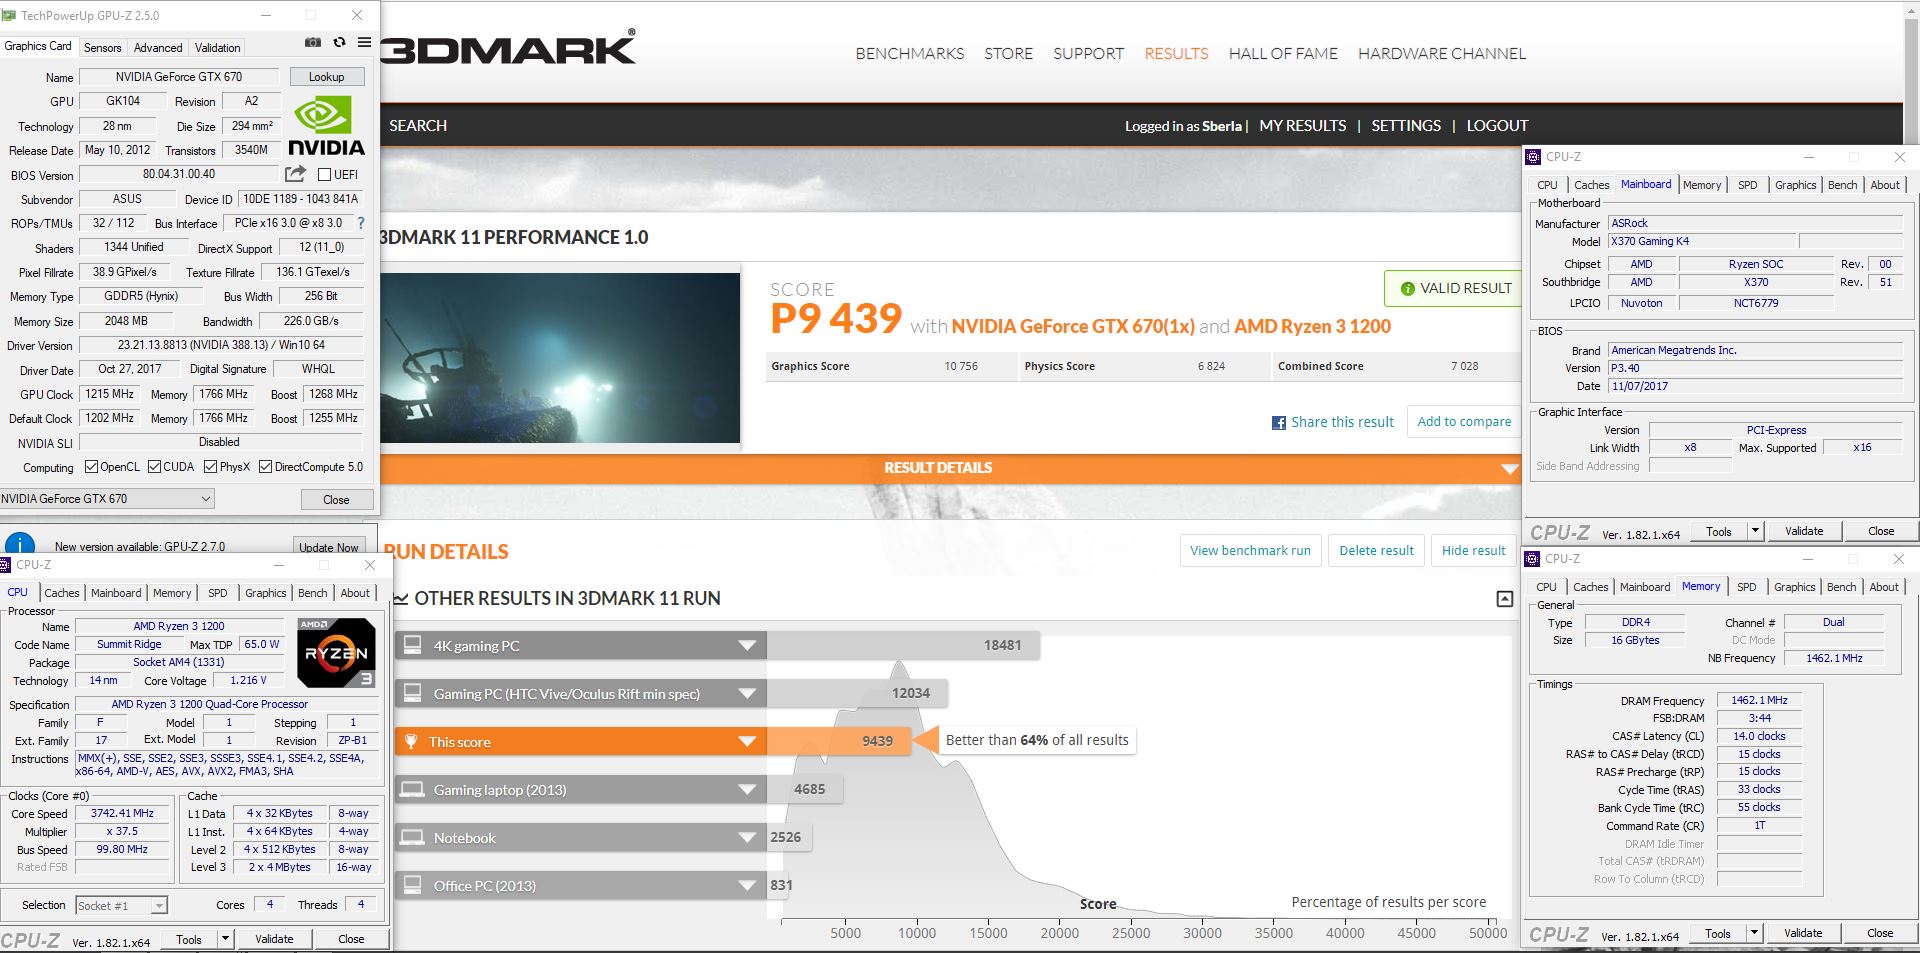
Task: Click the LOGOUT link
Action: [1497, 126]
